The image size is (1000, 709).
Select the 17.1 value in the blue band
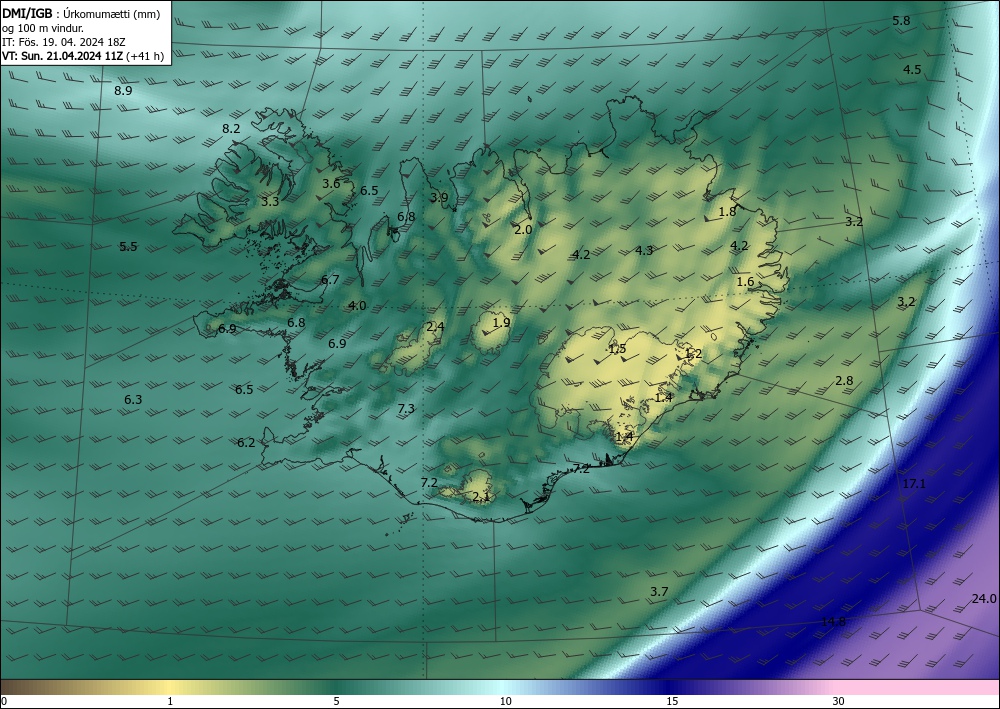914,484
